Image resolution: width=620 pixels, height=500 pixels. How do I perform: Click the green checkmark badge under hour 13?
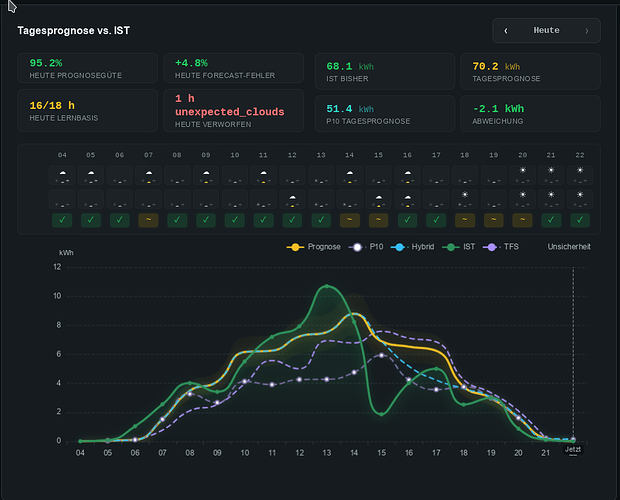point(321,220)
